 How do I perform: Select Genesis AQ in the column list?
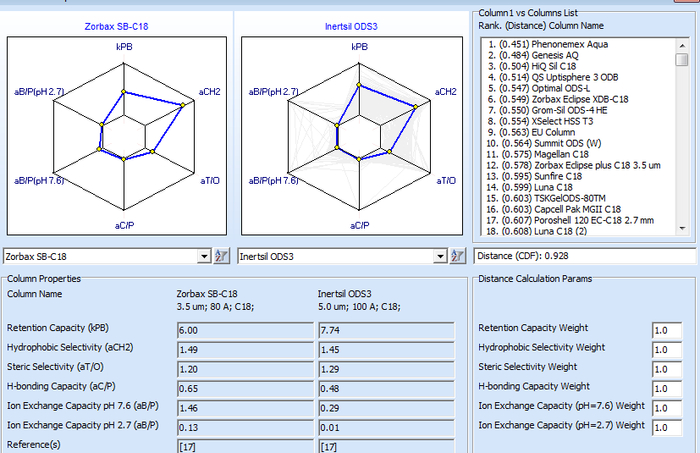(x=533, y=55)
